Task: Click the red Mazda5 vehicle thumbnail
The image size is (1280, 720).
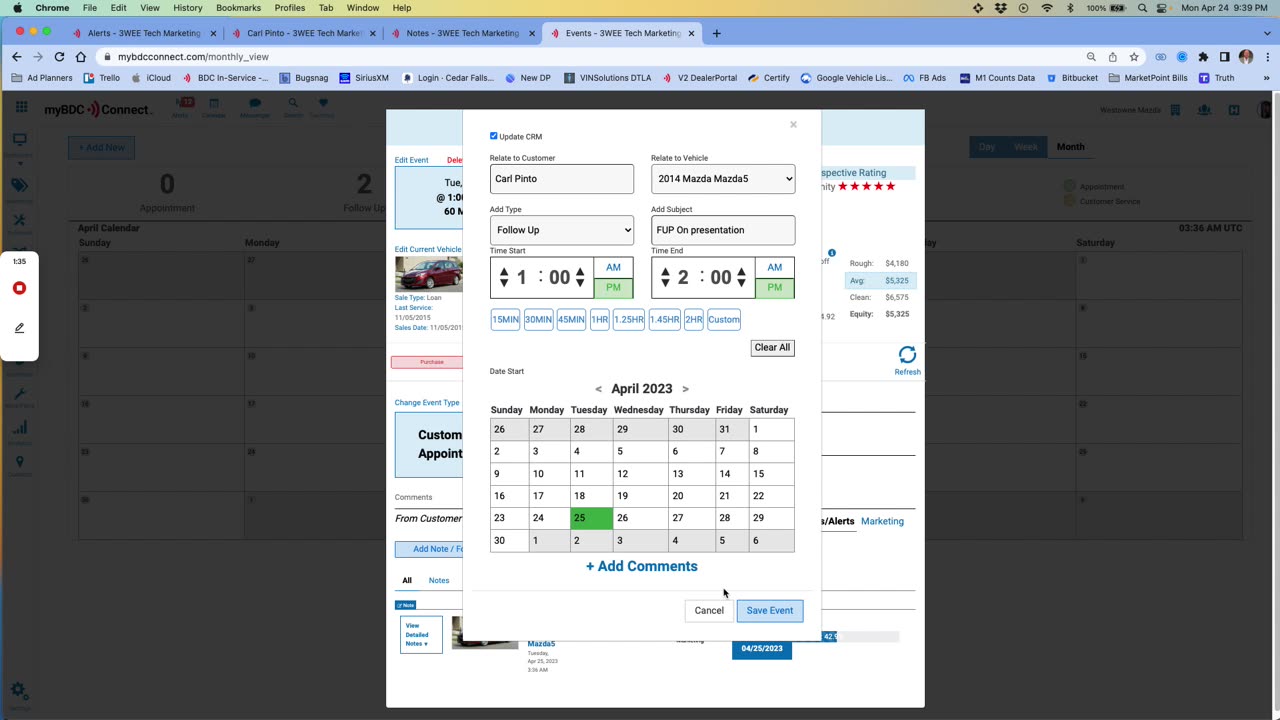Action: [429, 274]
